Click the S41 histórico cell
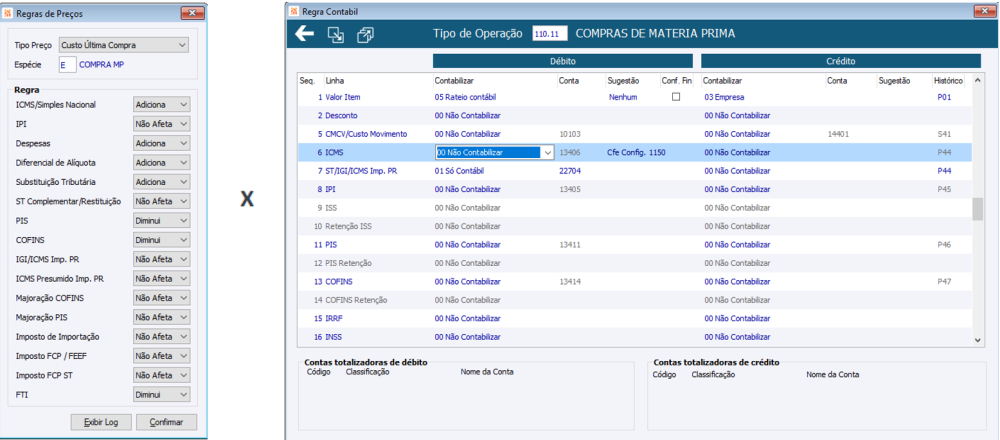This screenshot has width=1000, height=440. [x=944, y=134]
